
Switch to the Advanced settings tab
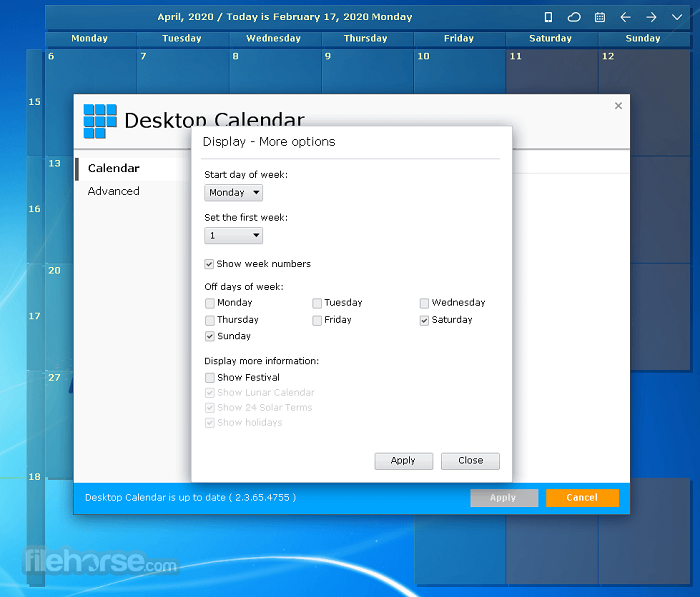tap(113, 191)
